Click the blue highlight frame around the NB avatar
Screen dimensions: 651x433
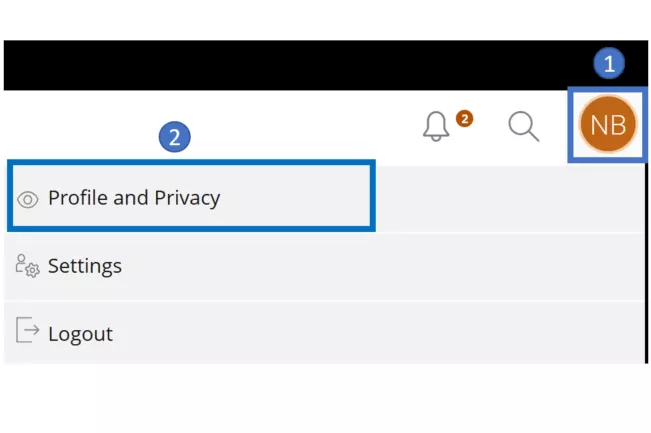(x=572, y=126)
